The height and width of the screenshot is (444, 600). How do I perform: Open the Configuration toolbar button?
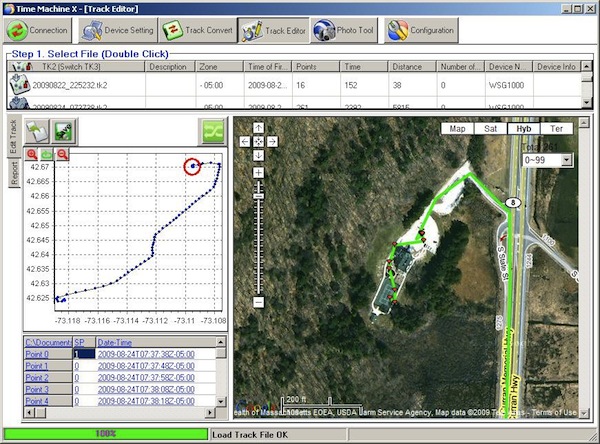tap(421, 30)
